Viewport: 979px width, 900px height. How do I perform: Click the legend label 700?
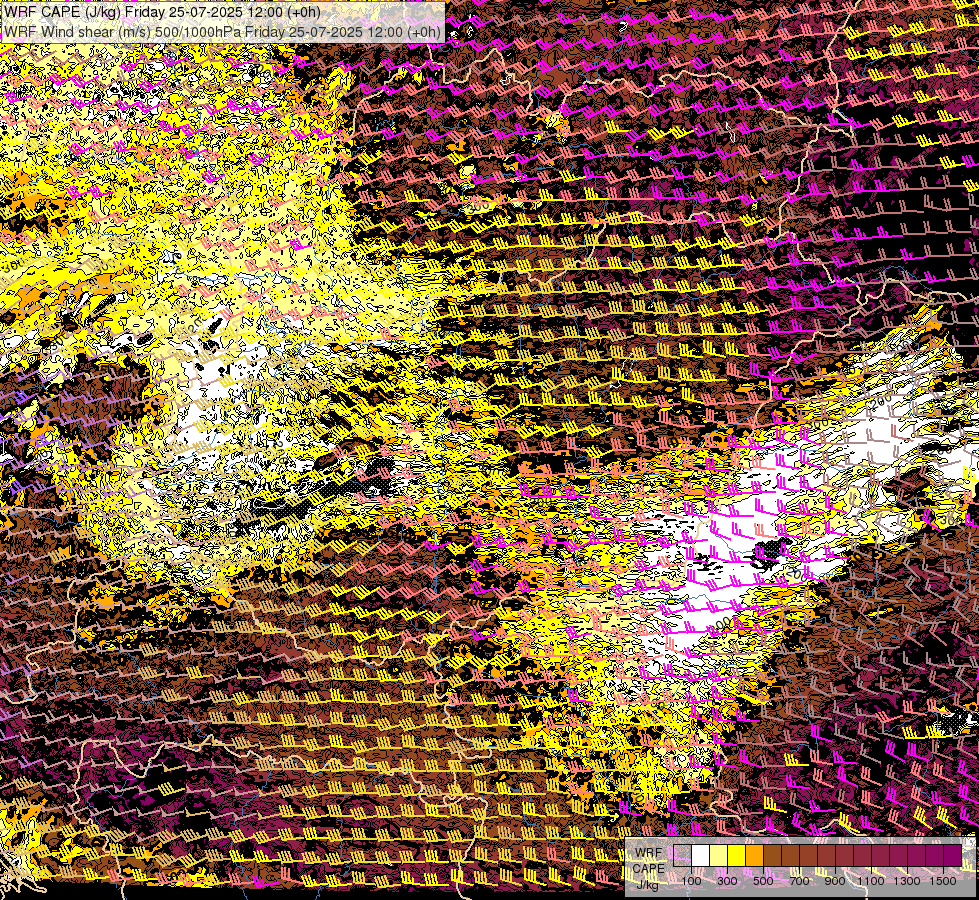[799, 881]
